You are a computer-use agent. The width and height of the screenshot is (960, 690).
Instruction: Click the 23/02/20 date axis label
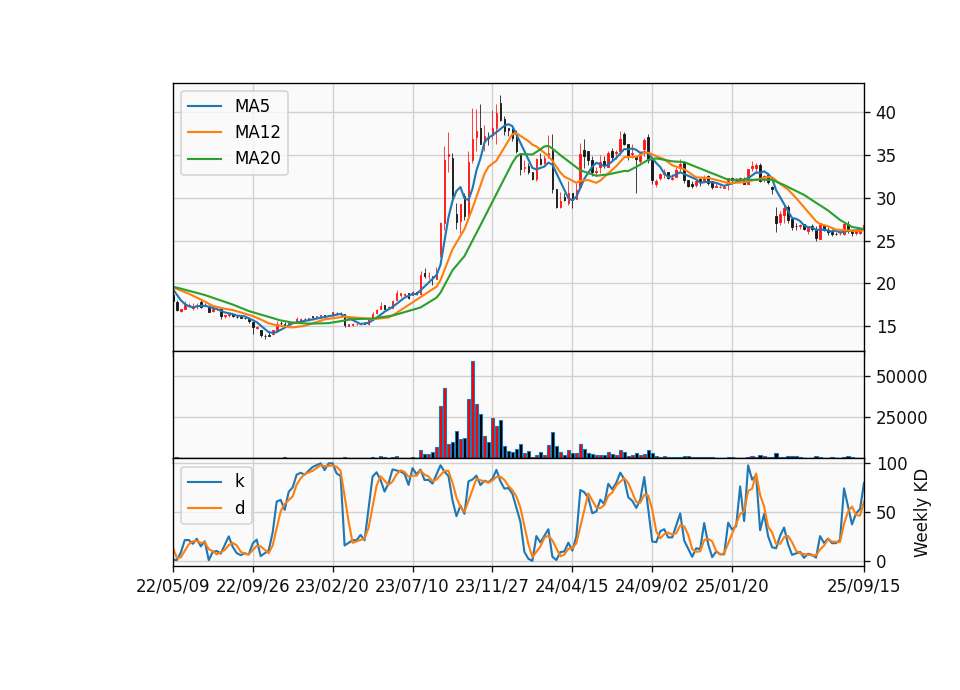click(332, 586)
